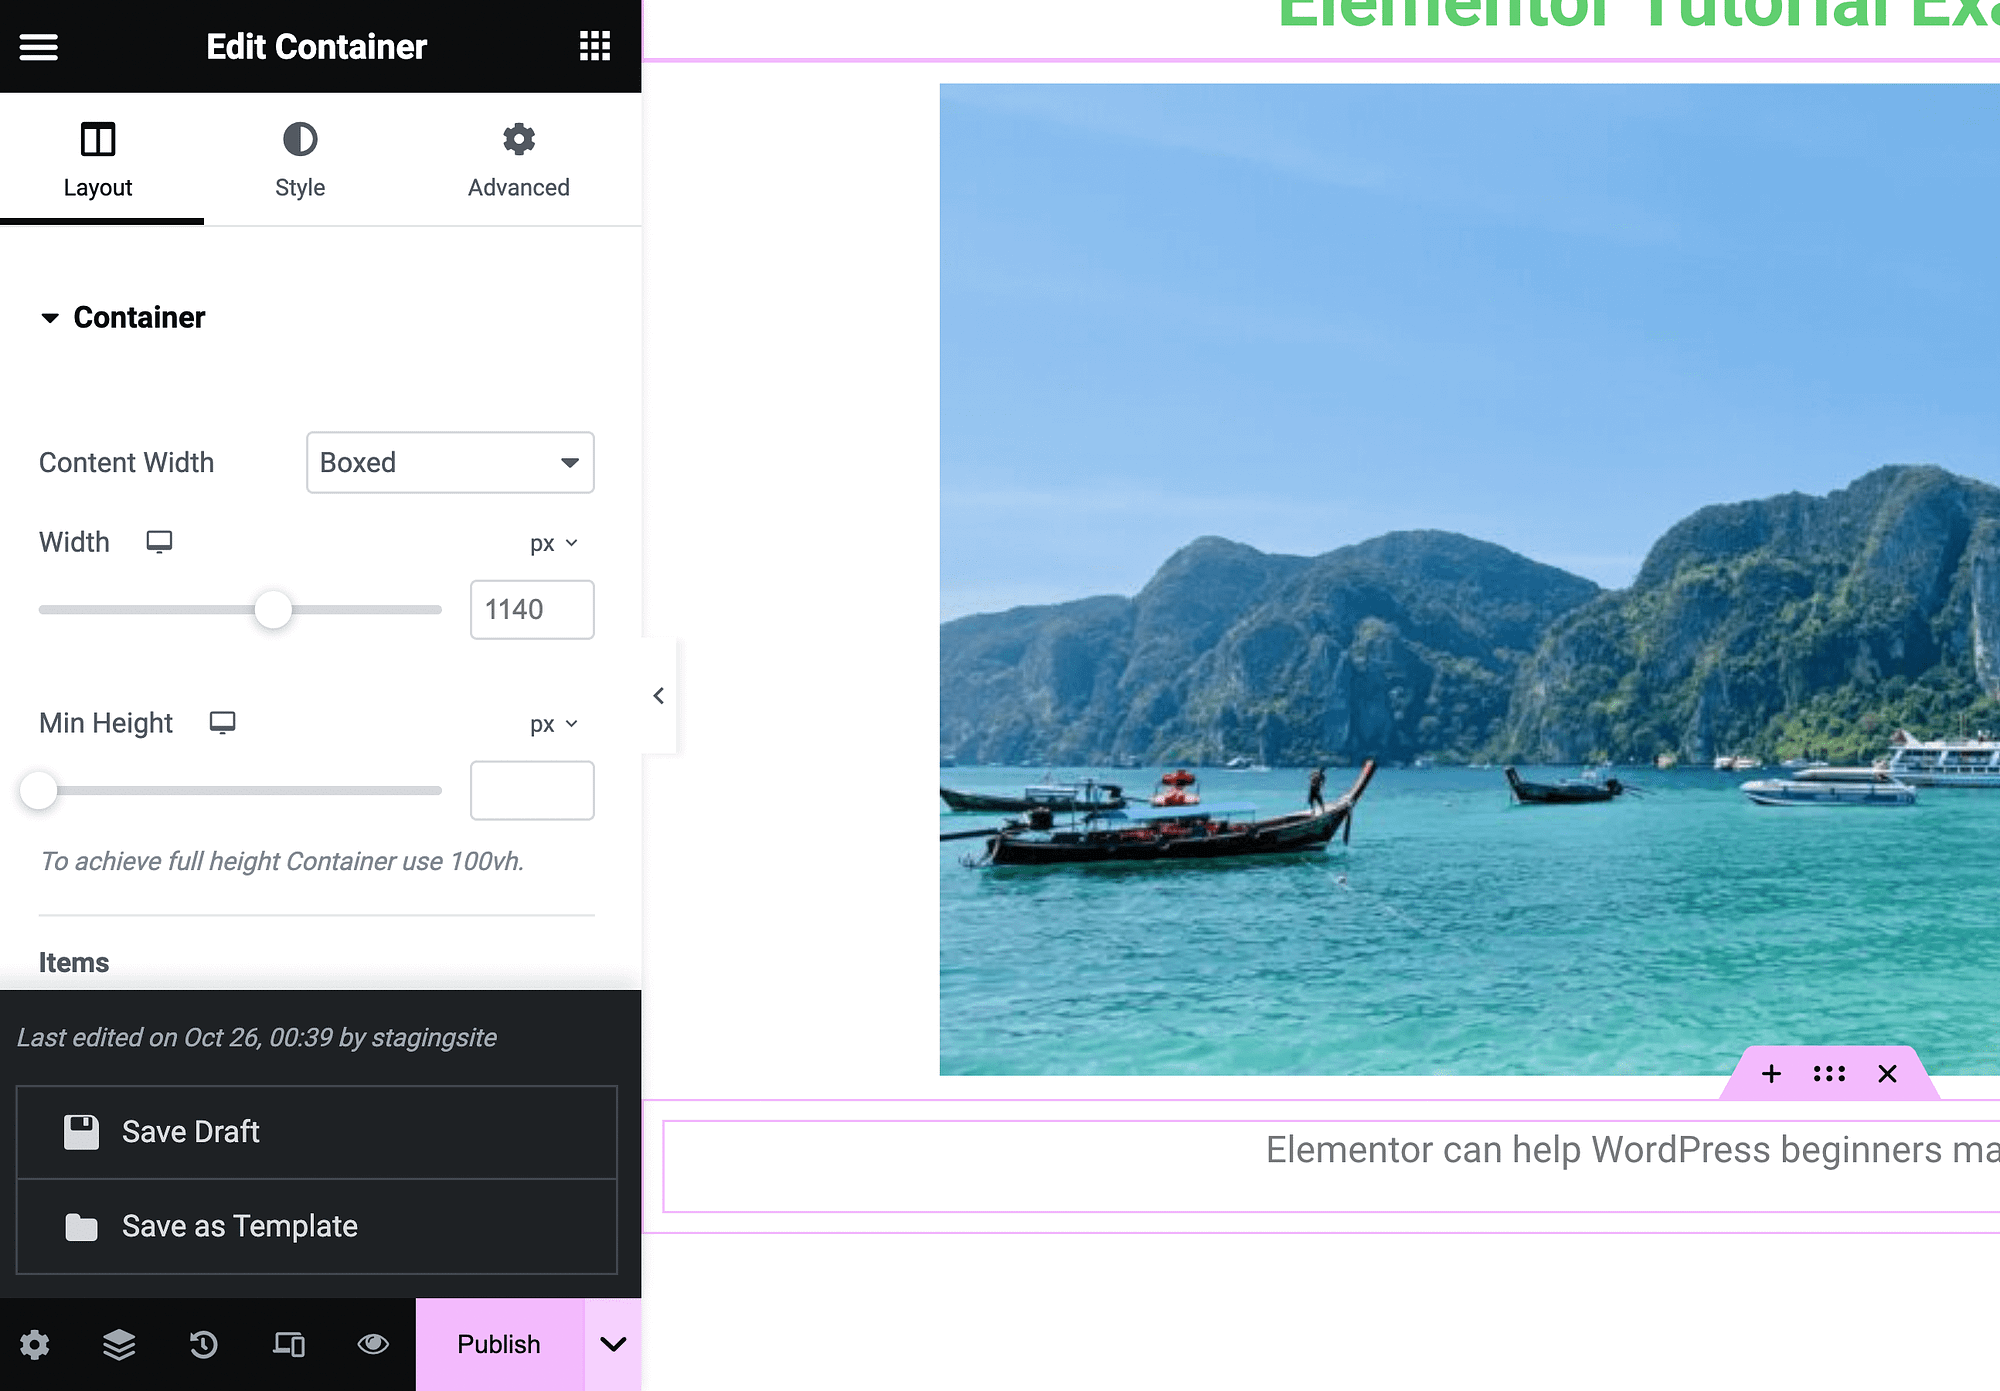Drag the Width slider control
The height and width of the screenshot is (1391, 2000).
click(271, 610)
